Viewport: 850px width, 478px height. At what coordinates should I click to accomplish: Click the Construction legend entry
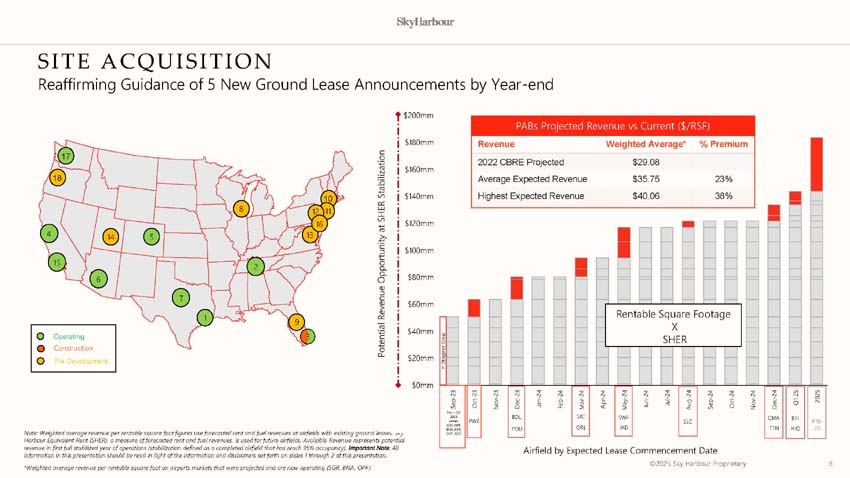click(x=68, y=348)
